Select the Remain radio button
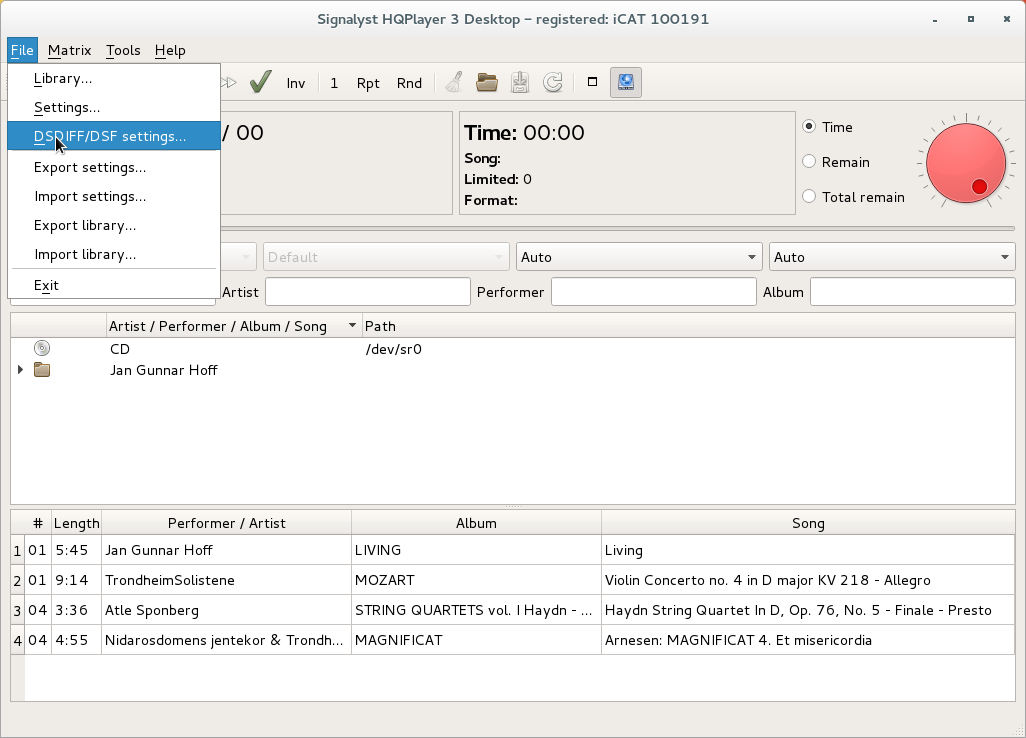The width and height of the screenshot is (1026, 738). [809, 161]
